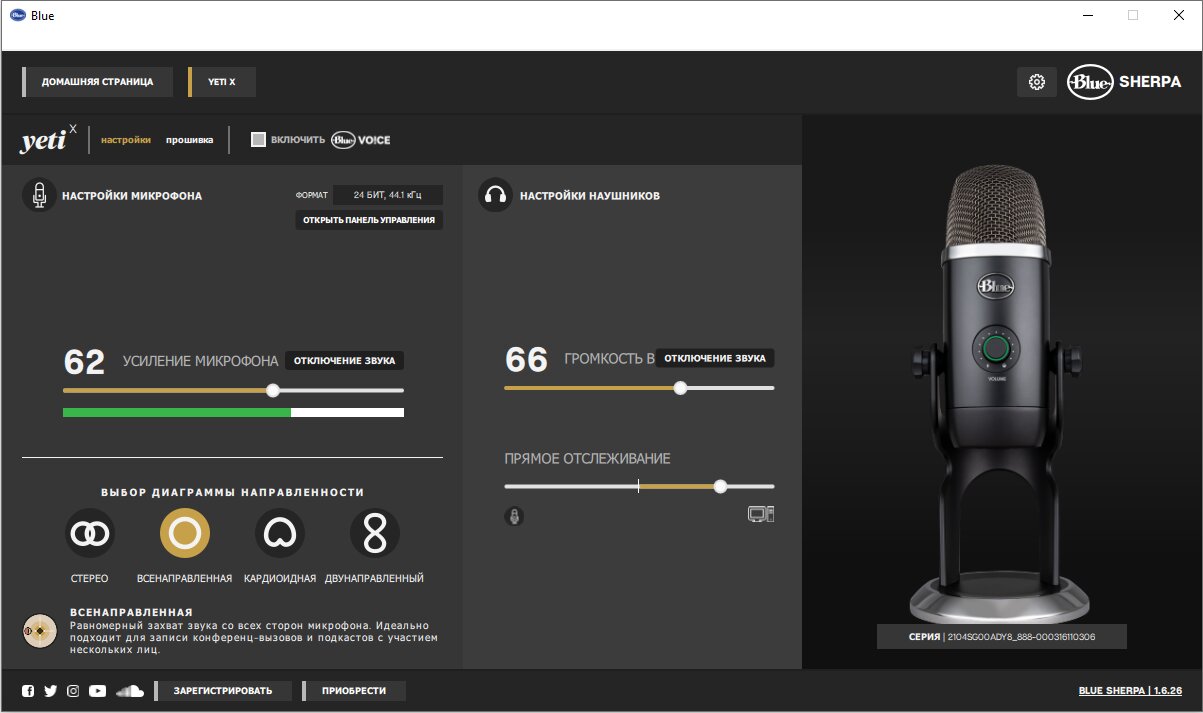Pick the Bidirectional figure-eight pattern icon
Viewport: 1203px width, 713px height.
coord(375,534)
